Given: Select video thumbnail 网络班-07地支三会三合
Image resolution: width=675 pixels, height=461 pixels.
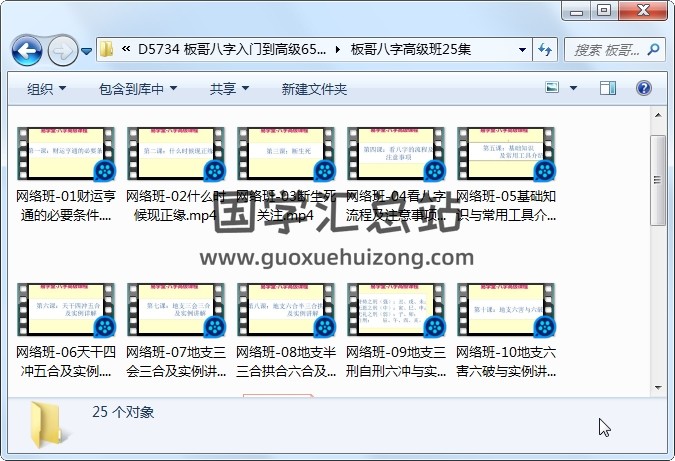Looking at the screenshot, I should point(176,310).
